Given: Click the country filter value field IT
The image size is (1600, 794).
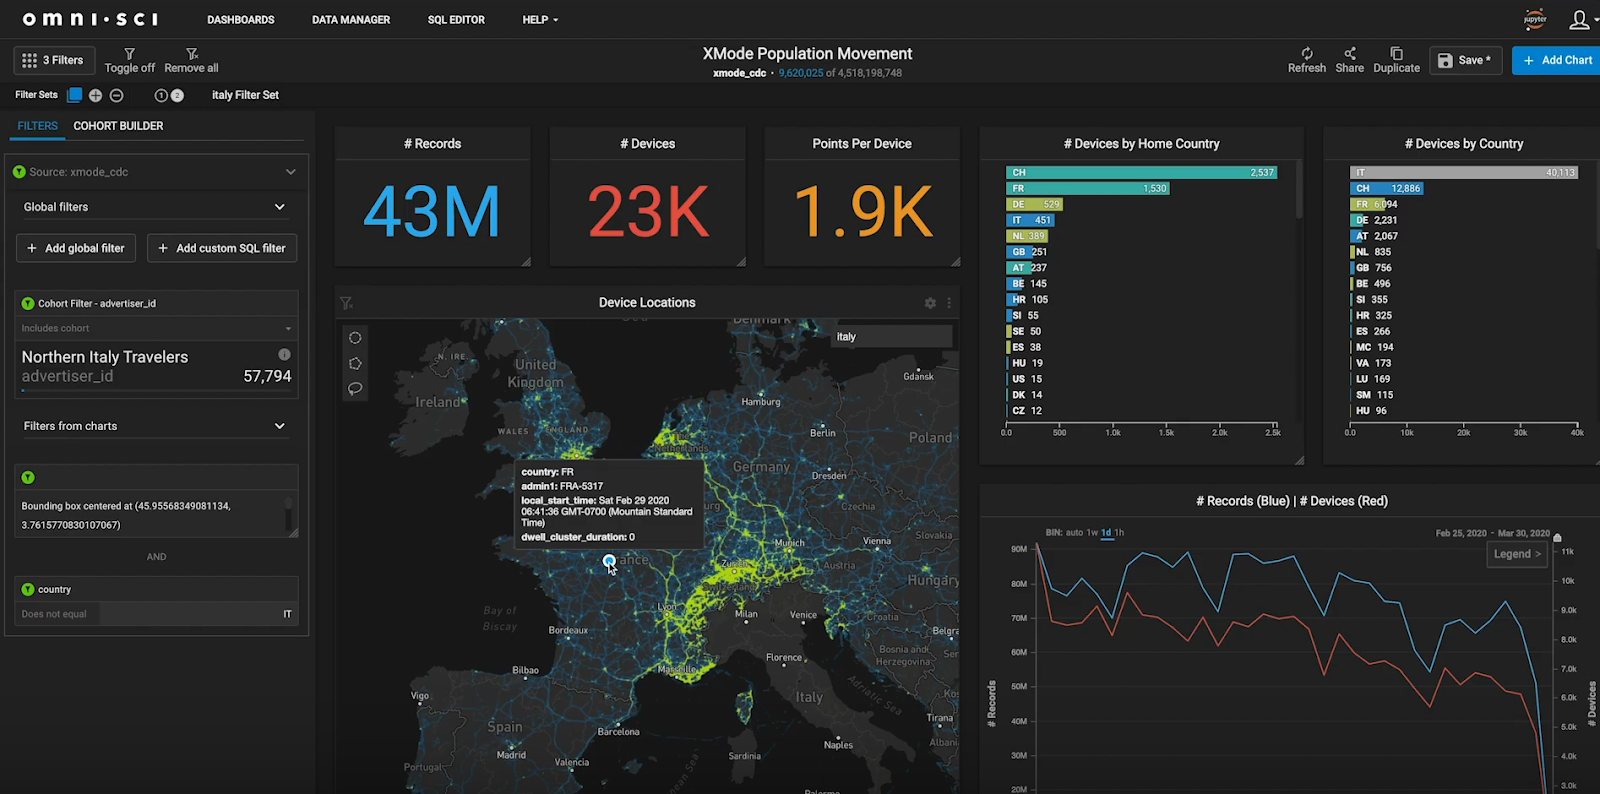Looking at the screenshot, I should coord(199,614).
